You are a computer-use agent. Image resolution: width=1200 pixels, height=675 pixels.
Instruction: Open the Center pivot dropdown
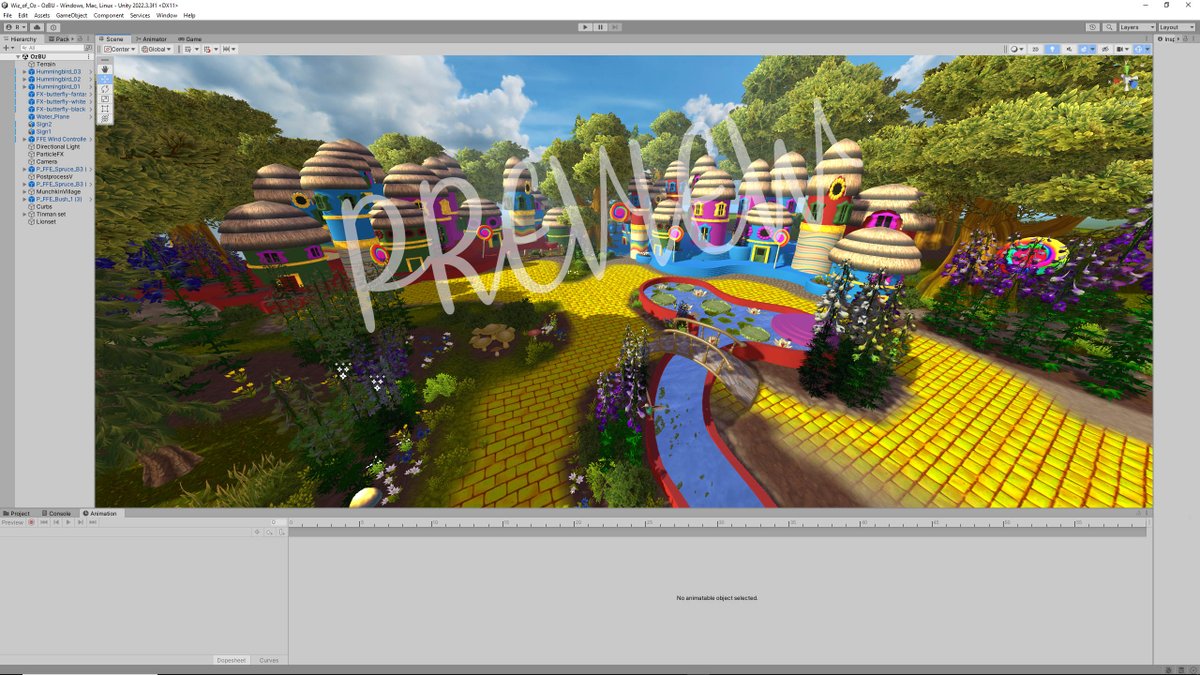click(120, 49)
